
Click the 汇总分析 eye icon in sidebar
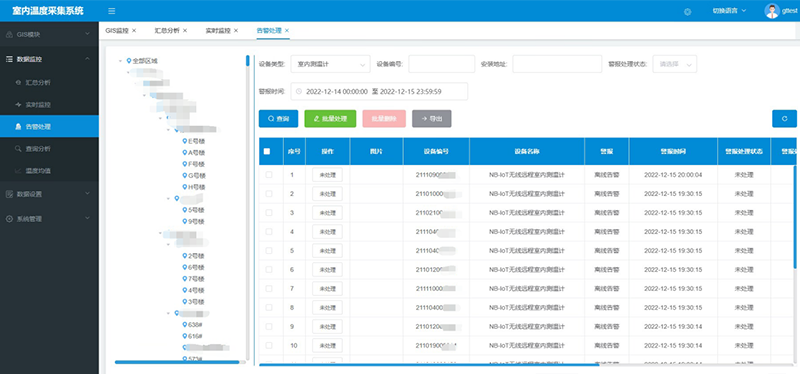(x=18, y=82)
